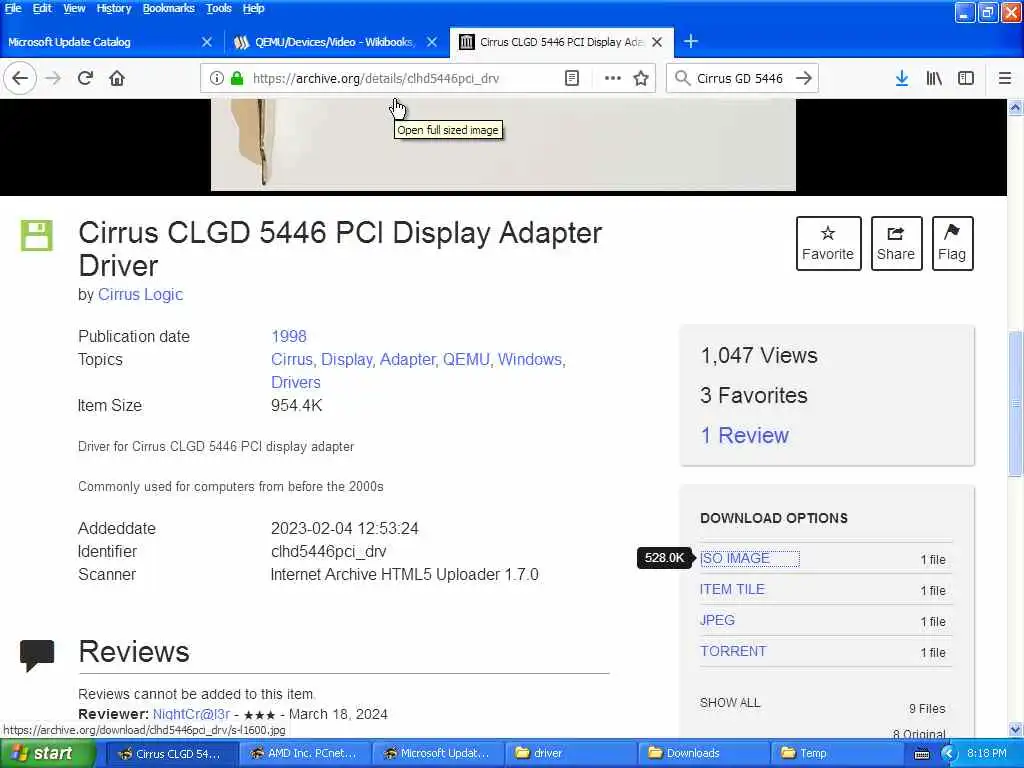Expand hidden system tray icons
The height and width of the screenshot is (768, 1024).
click(950, 754)
